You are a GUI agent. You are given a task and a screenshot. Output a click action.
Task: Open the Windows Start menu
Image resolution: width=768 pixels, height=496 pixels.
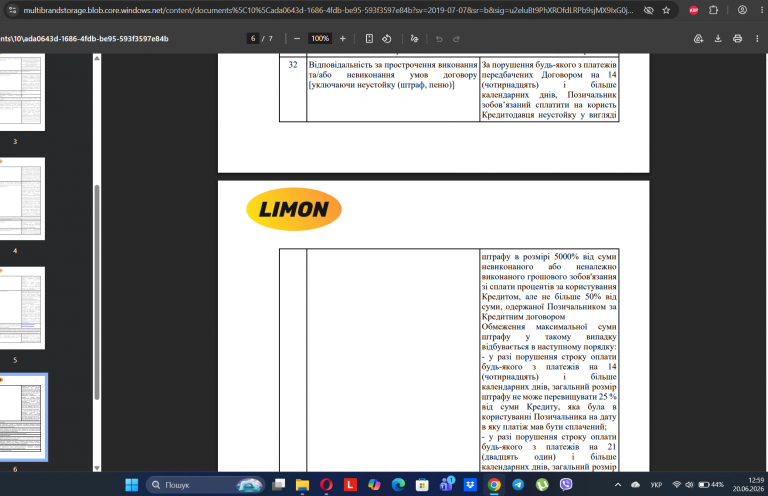coord(132,485)
